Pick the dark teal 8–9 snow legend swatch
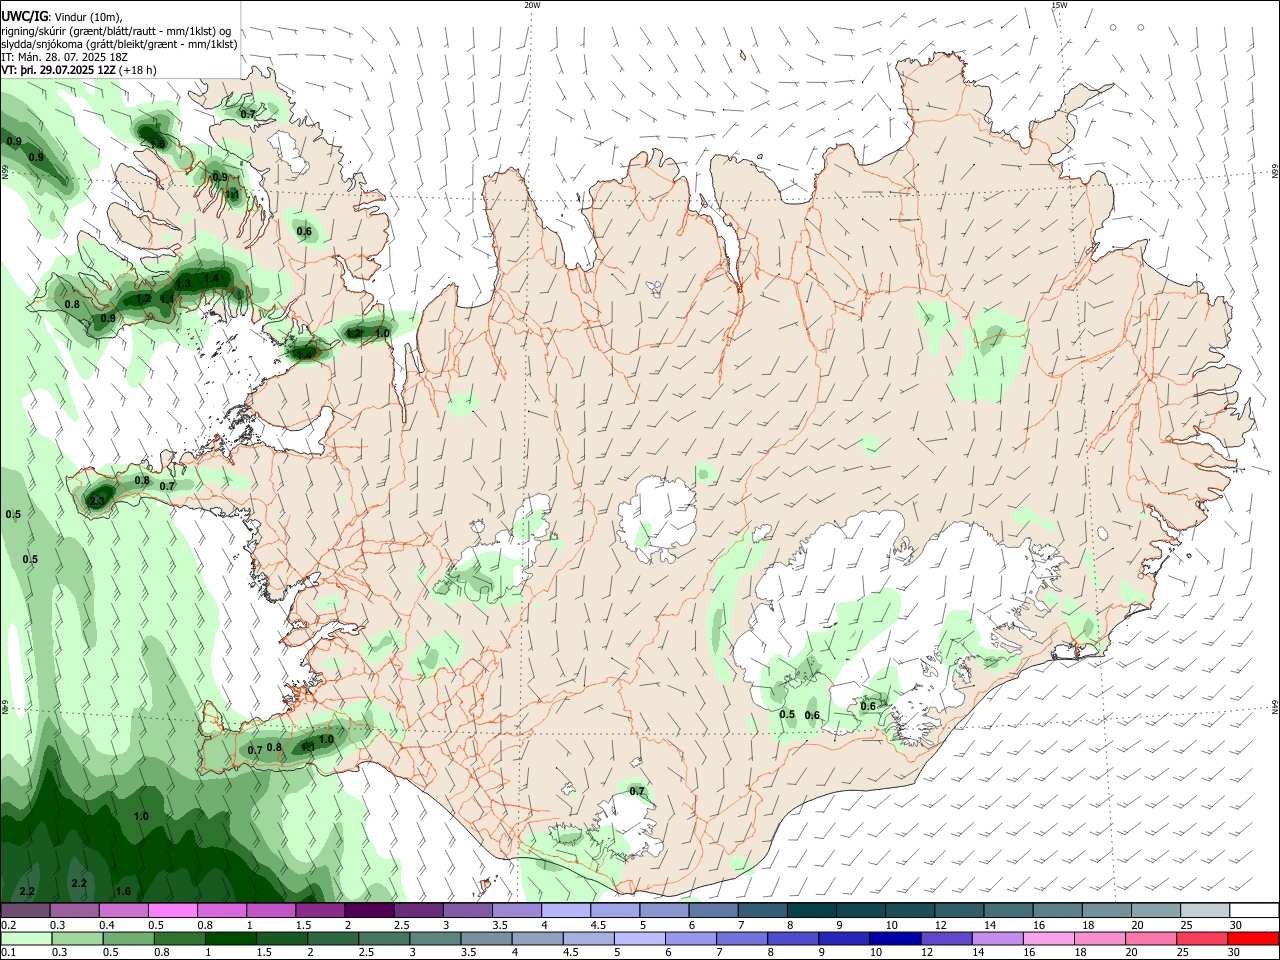This screenshot has height=960, width=1280. coord(812,910)
